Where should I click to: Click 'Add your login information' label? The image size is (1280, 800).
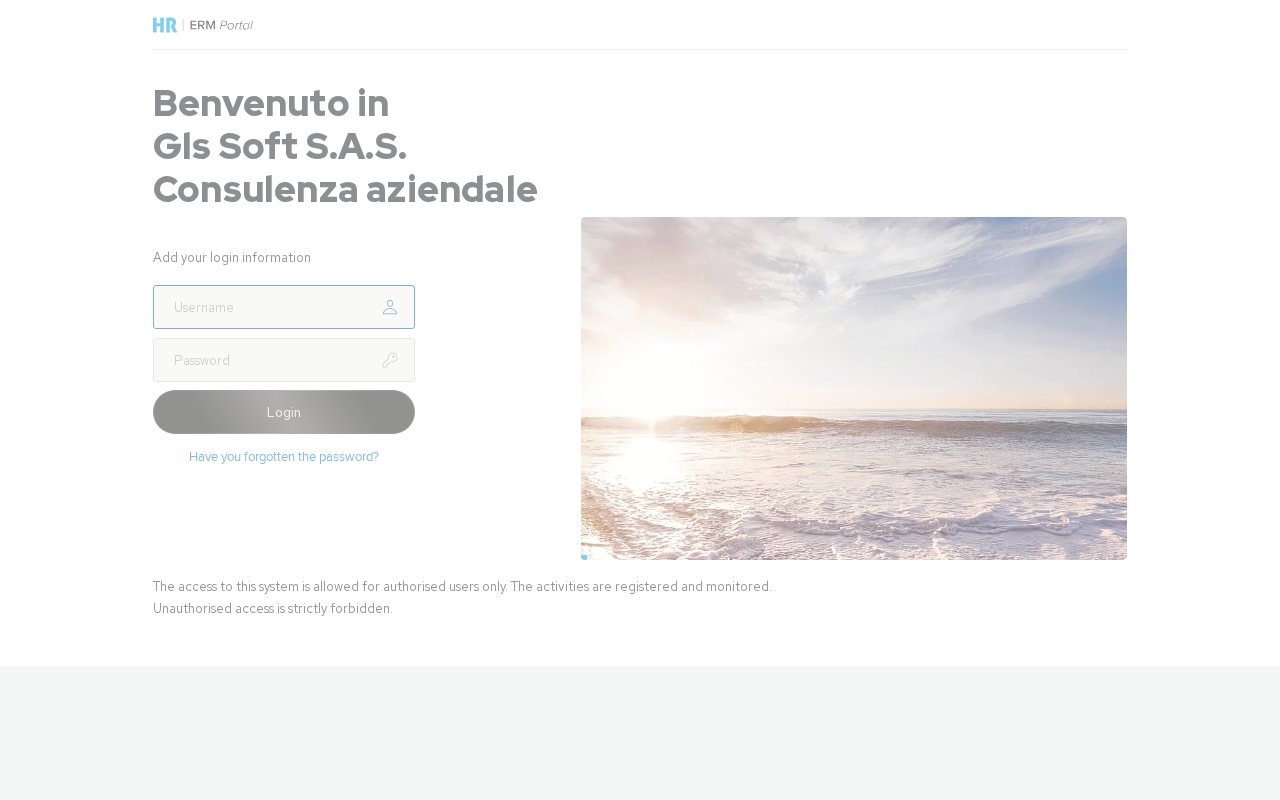click(x=232, y=257)
